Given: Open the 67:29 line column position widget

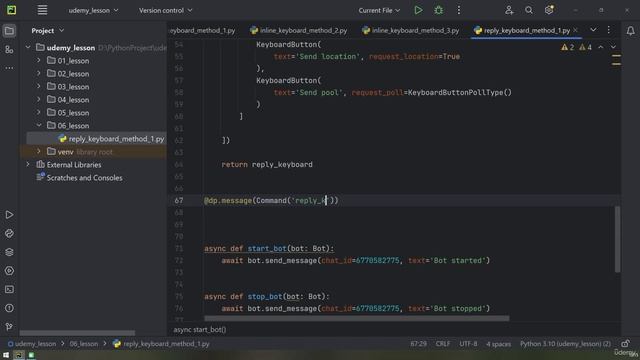Looking at the screenshot, I should click(x=418, y=344).
